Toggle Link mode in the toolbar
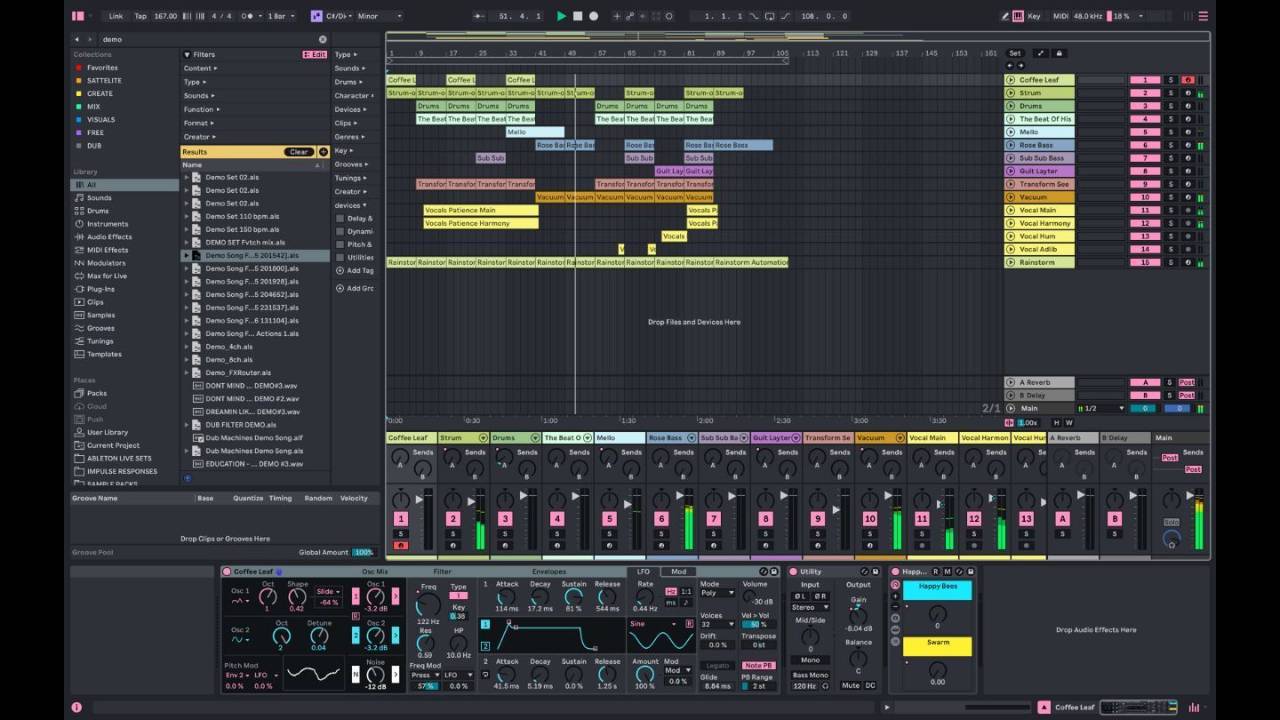The height and width of the screenshot is (720, 1280). click(x=117, y=16)
